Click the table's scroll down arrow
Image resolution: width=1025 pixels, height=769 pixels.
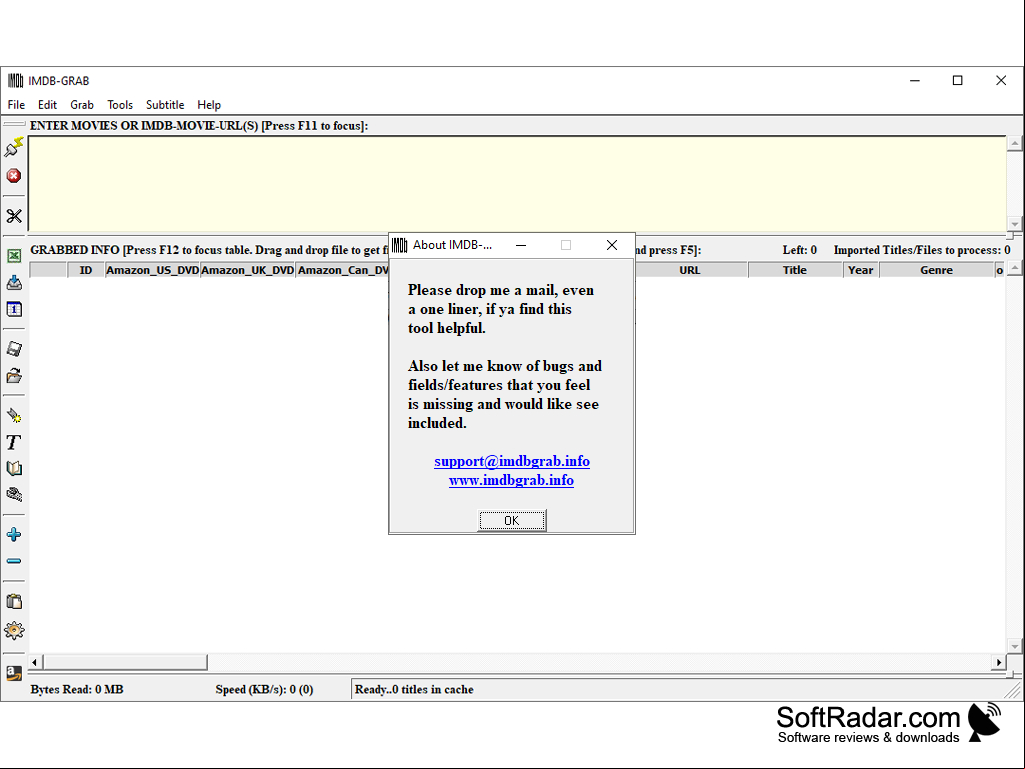1015,646
